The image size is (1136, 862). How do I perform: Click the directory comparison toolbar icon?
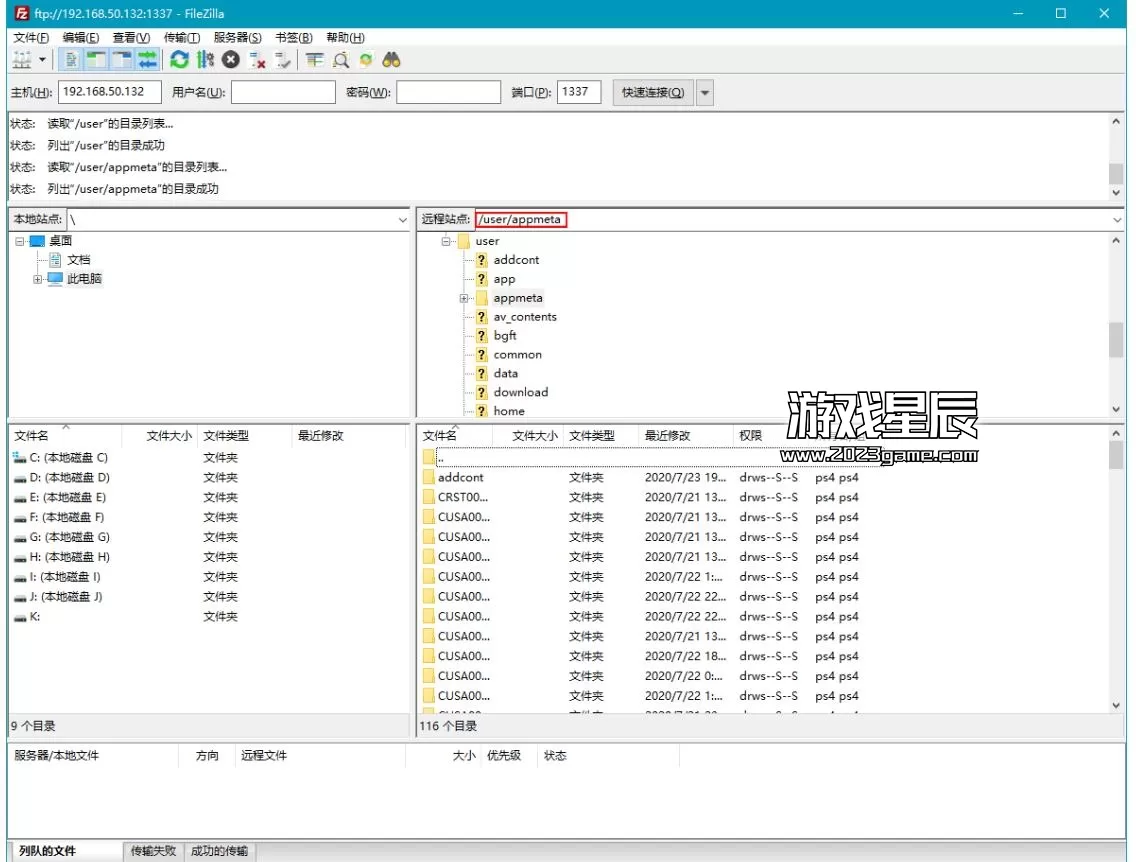click(x=340, y=60)
